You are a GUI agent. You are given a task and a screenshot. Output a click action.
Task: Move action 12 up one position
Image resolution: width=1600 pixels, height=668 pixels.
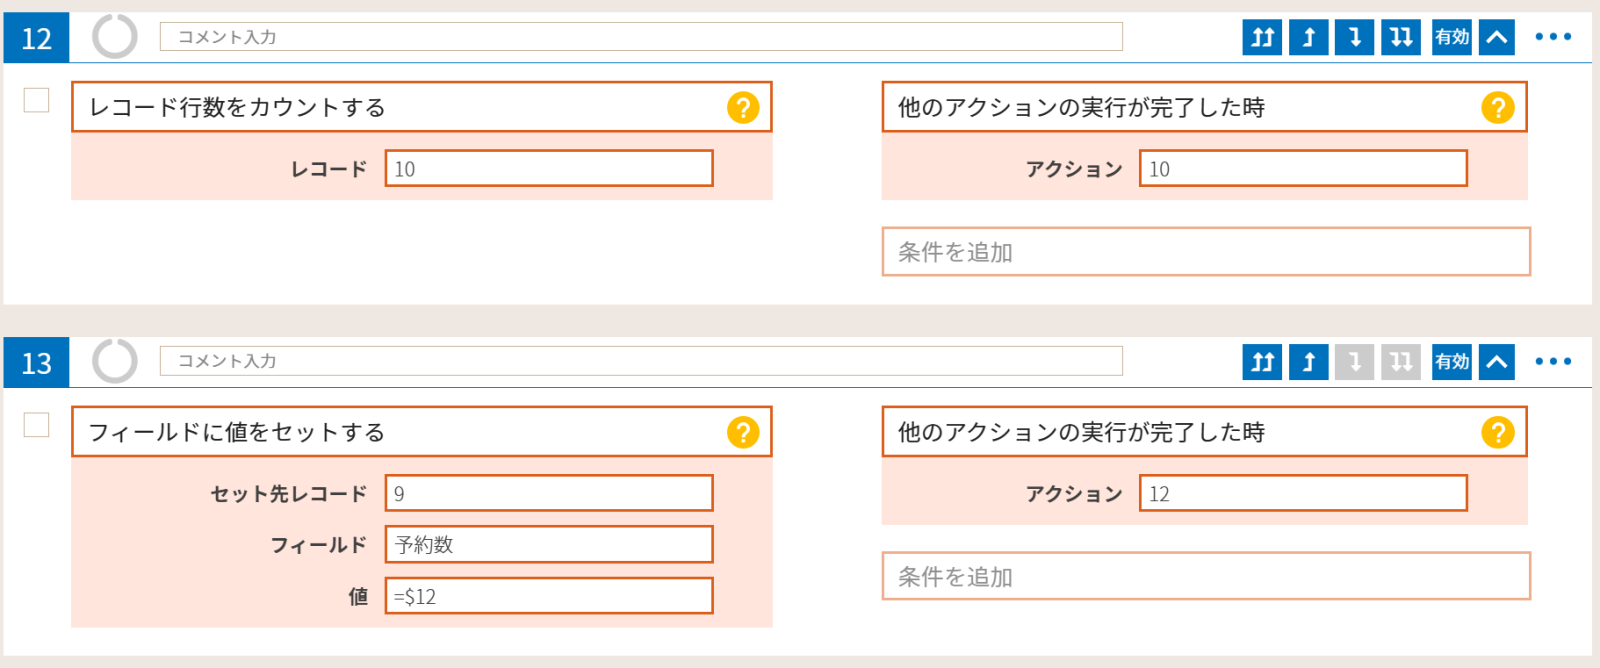click(x=1309, y=37)
